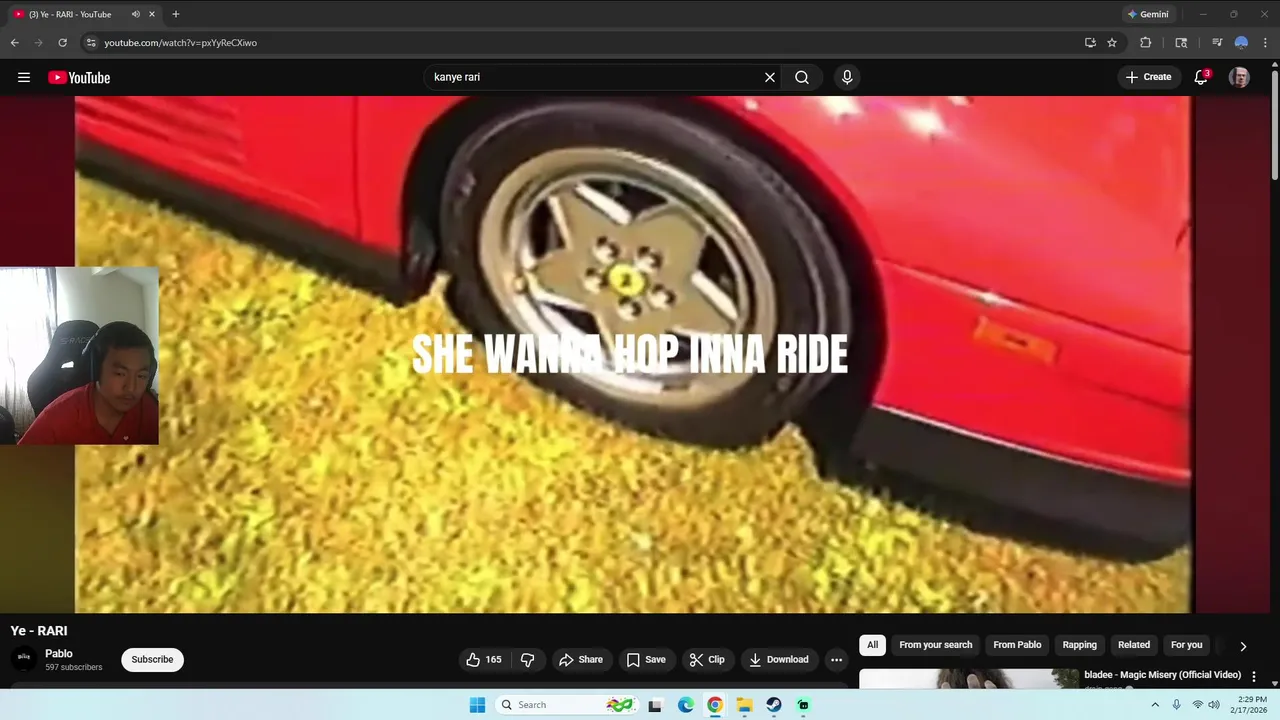Run search with the magnifier button
The height and width of the screenshot is (720, 1280).
pyautogui.click(x=802, y=77)
